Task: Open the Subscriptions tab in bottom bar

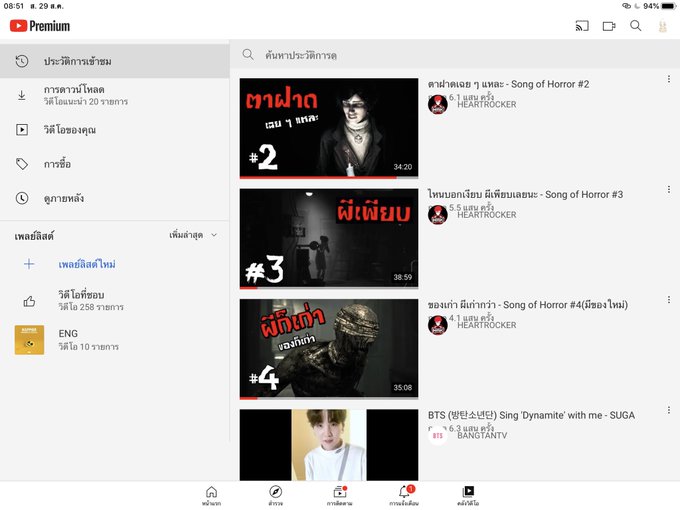Action: pyautogui.click(x=340, y=496)
